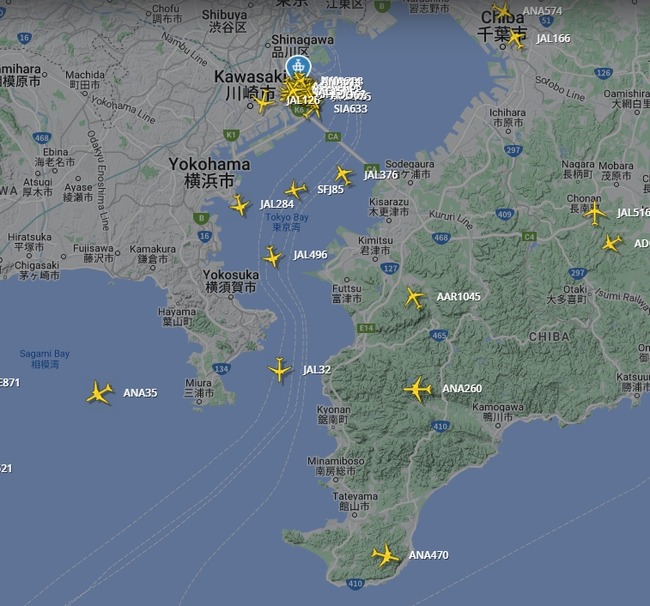This screenshot has width=650, height=606.
Task: Click the JAL166 plane near Chiba
Action: 515,39
